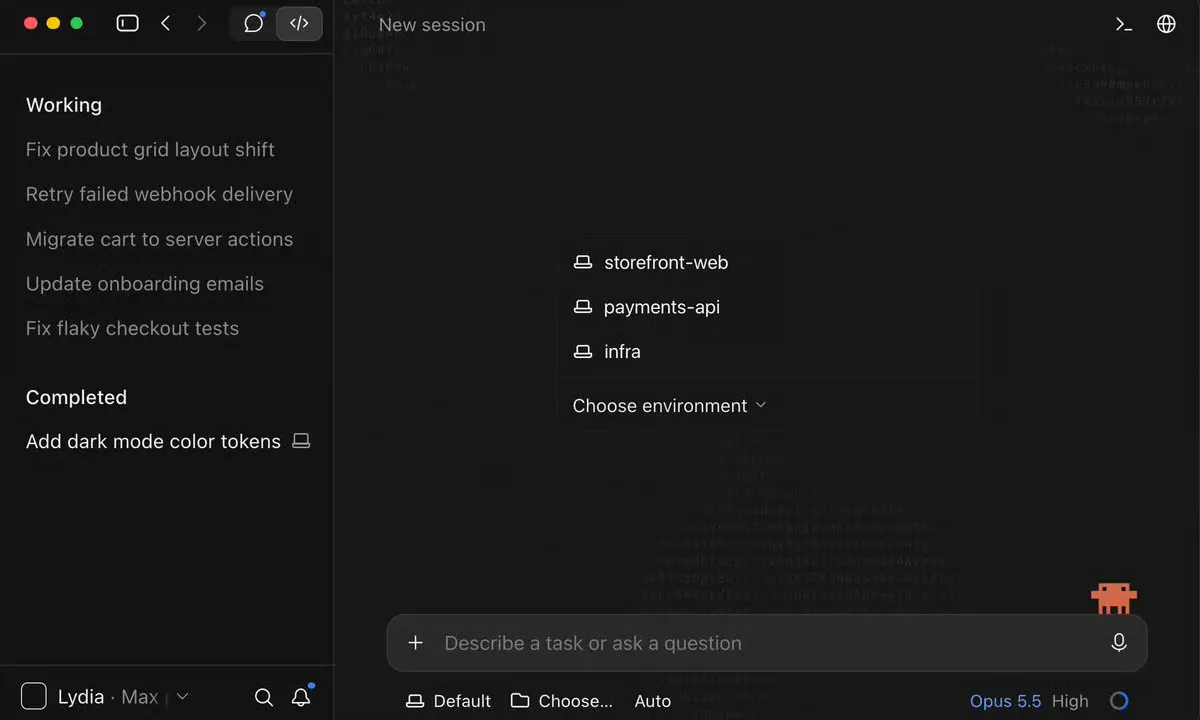Click laptop icon next to storefront-web

(x=583, y=262)
